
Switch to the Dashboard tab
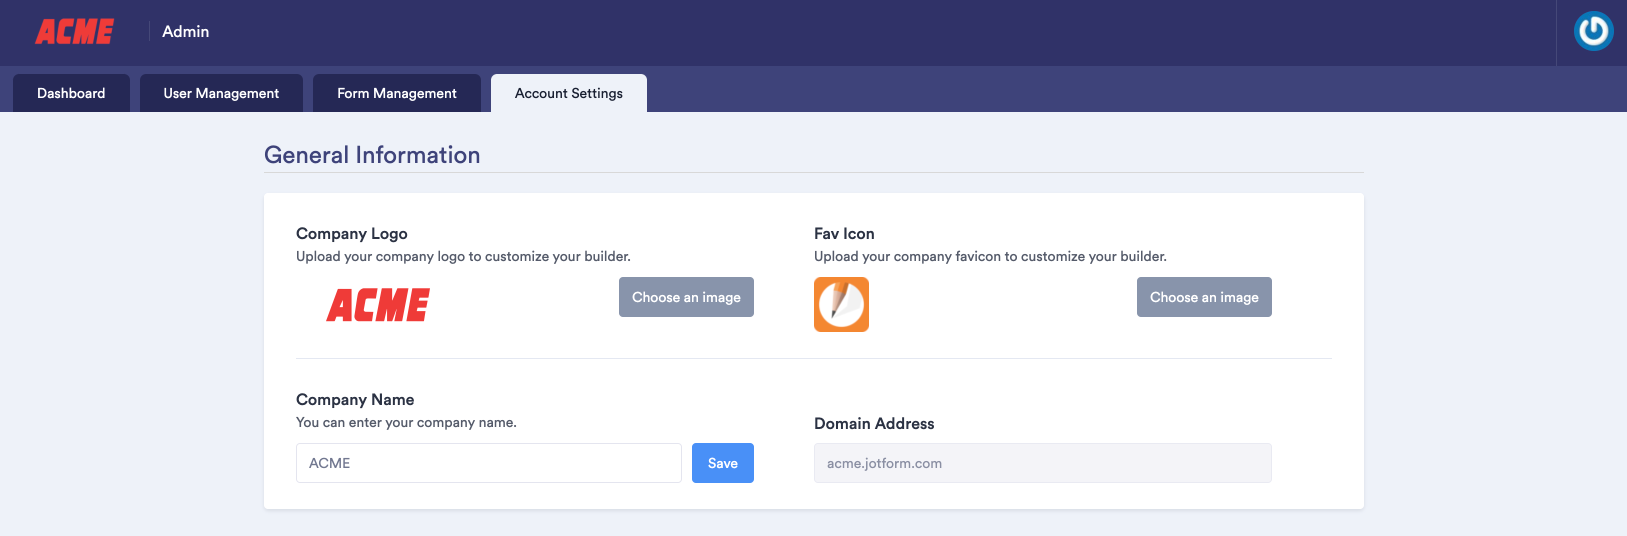point(71,93)
